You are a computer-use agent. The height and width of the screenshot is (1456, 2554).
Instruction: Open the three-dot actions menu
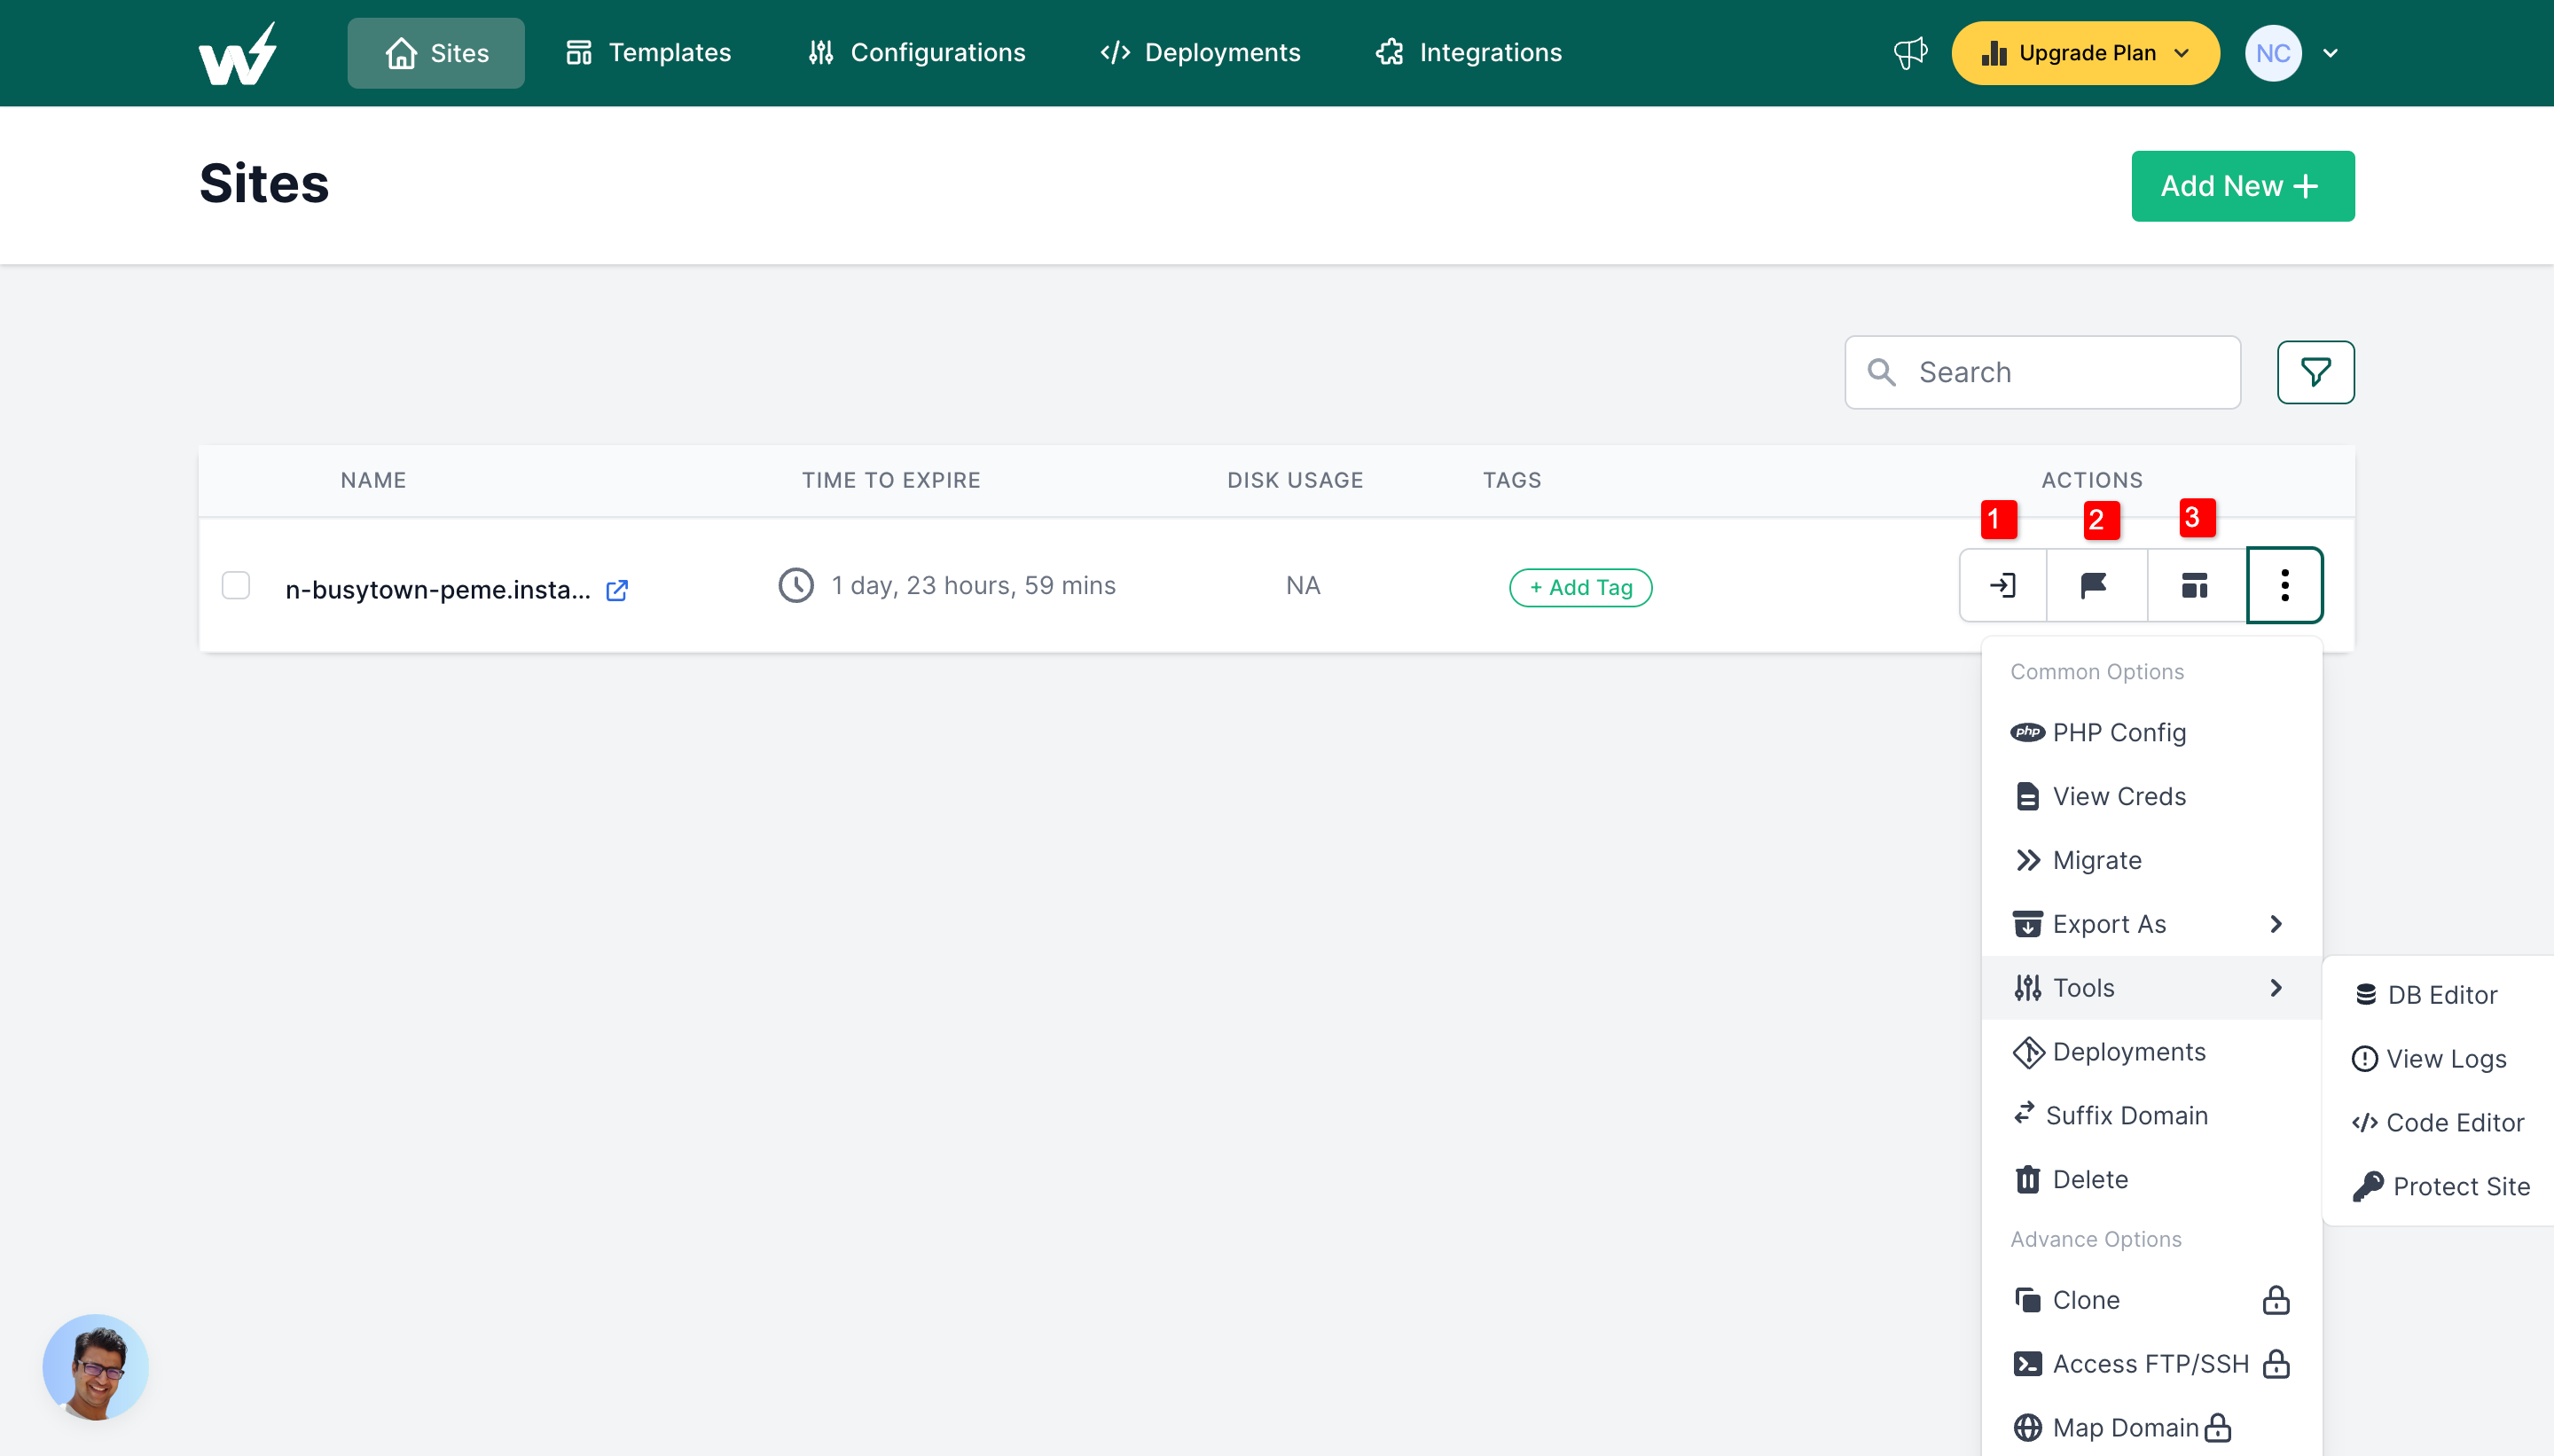coord(2284,585)
